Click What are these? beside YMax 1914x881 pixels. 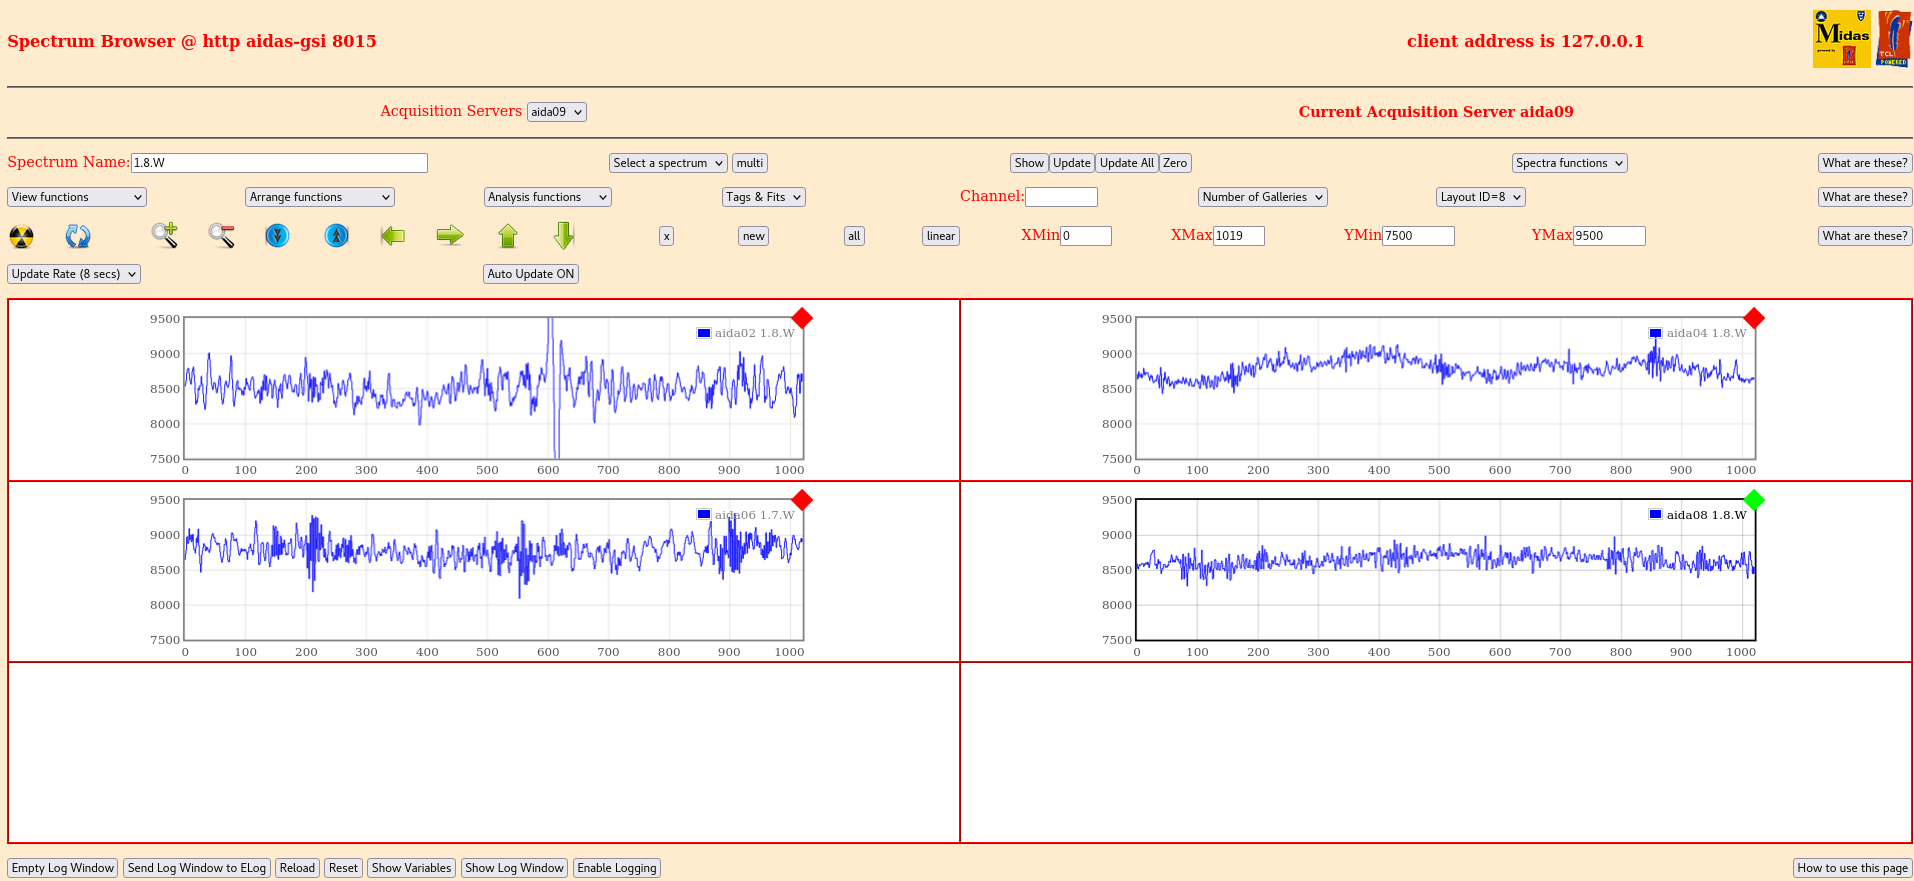tap(1865, 236)
